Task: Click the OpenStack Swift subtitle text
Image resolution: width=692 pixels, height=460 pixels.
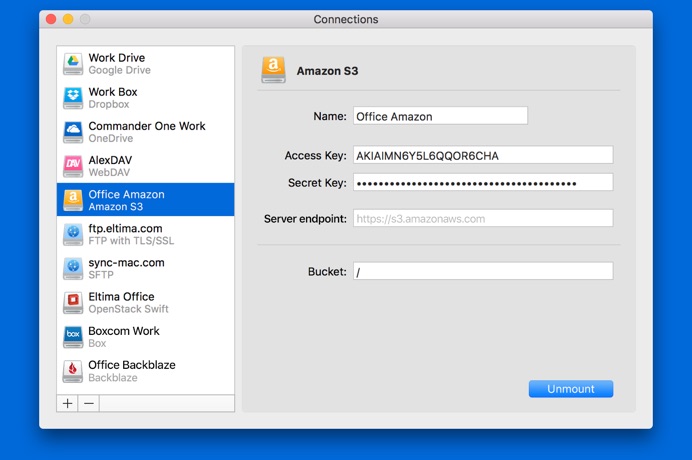Action: pos(128,309)
